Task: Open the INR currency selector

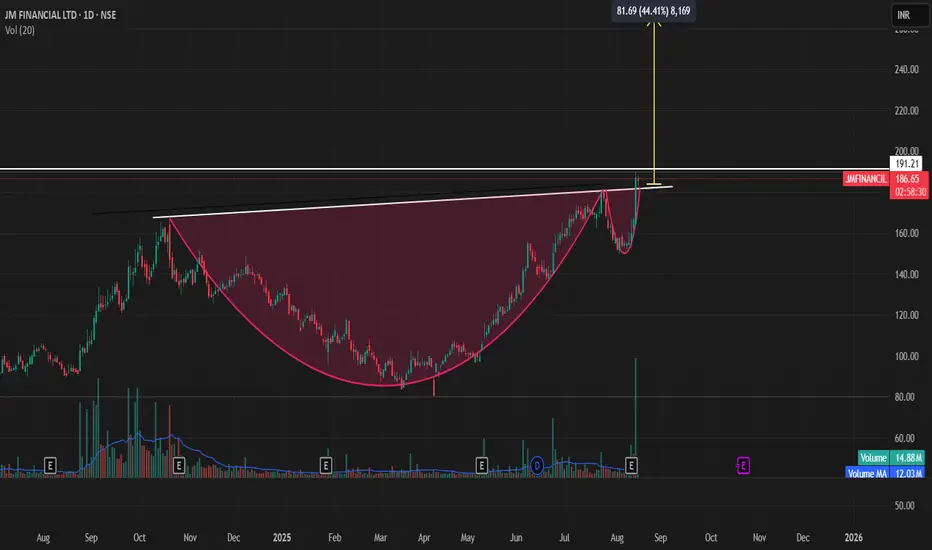Action: pos(910,15)
